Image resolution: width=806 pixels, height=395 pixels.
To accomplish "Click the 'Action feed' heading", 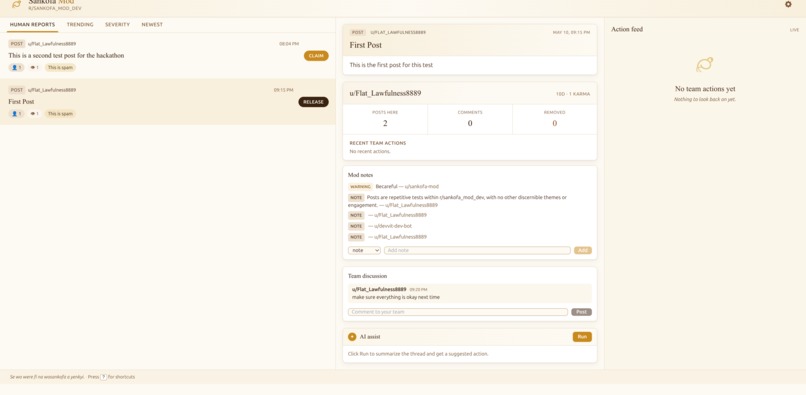I will click(x=627, y=29).
